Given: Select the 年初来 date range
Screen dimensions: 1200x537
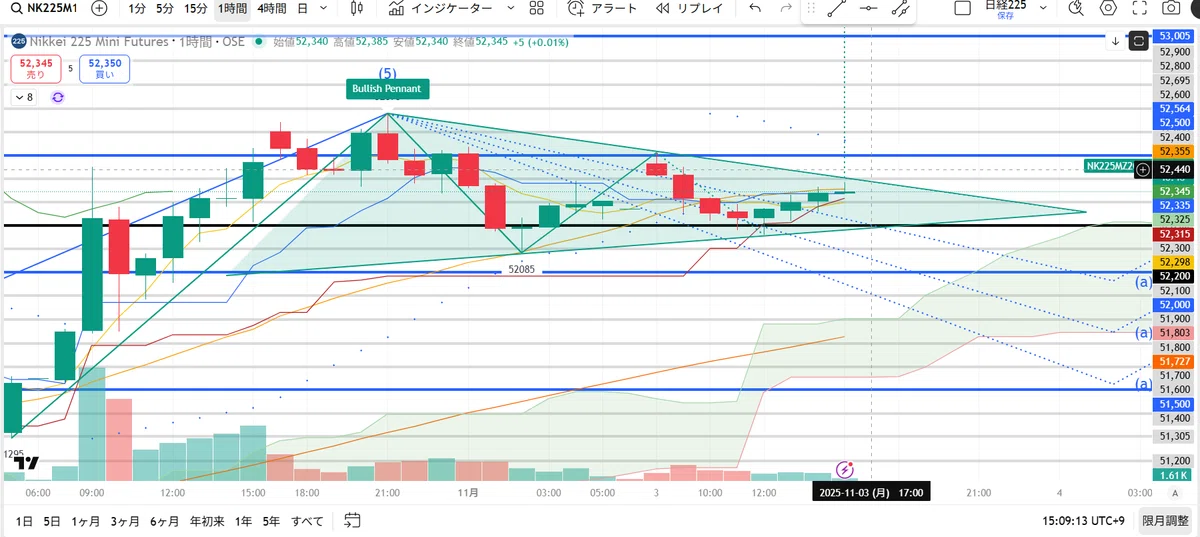Looking at the screenshot, I should [207, 521].
